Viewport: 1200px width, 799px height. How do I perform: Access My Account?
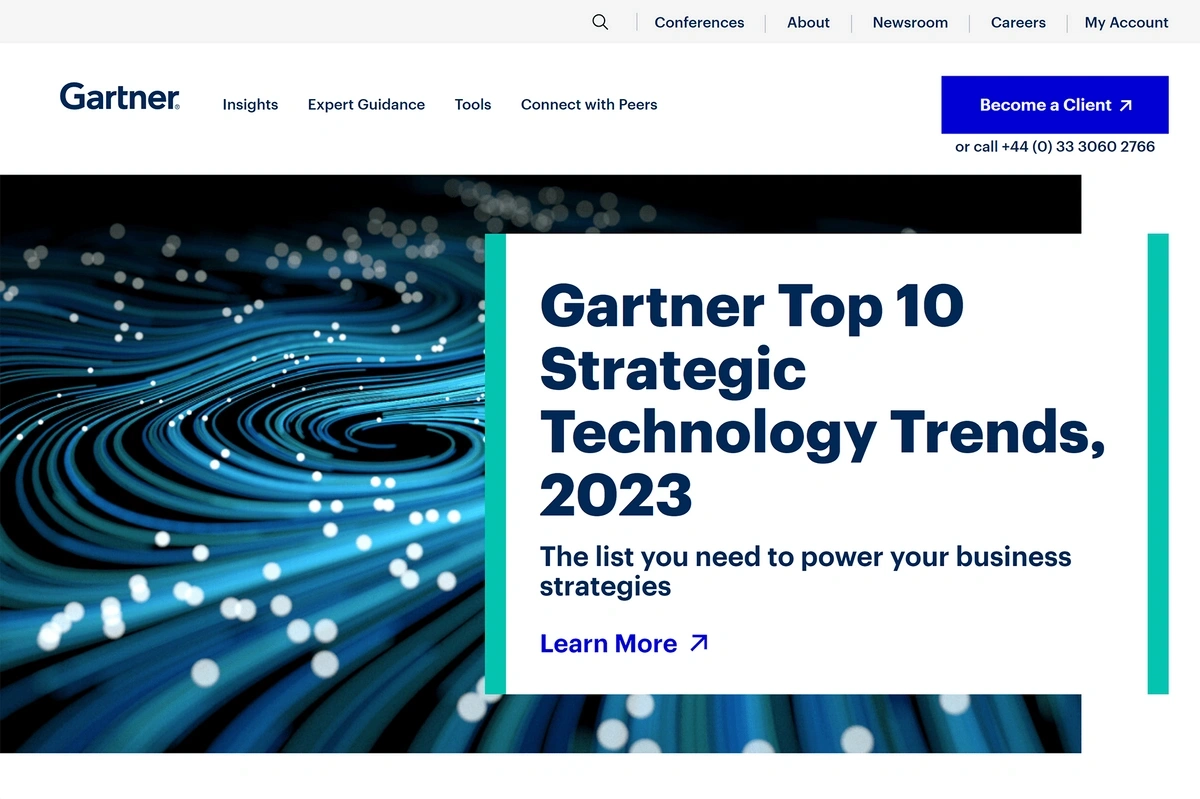click(1126, 22)
